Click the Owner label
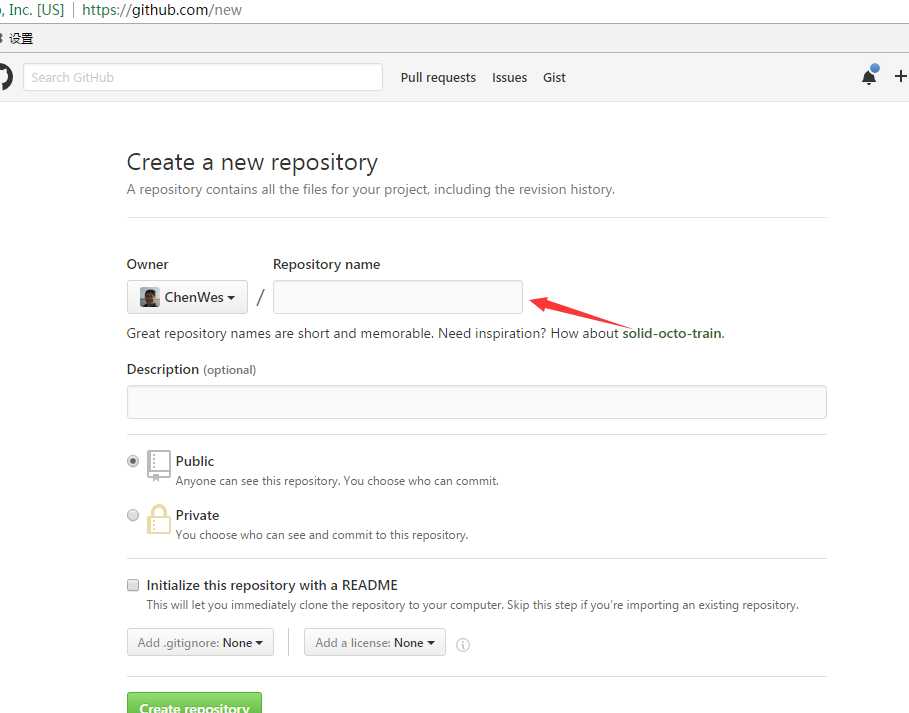909x713 pixels. [147, 264]
